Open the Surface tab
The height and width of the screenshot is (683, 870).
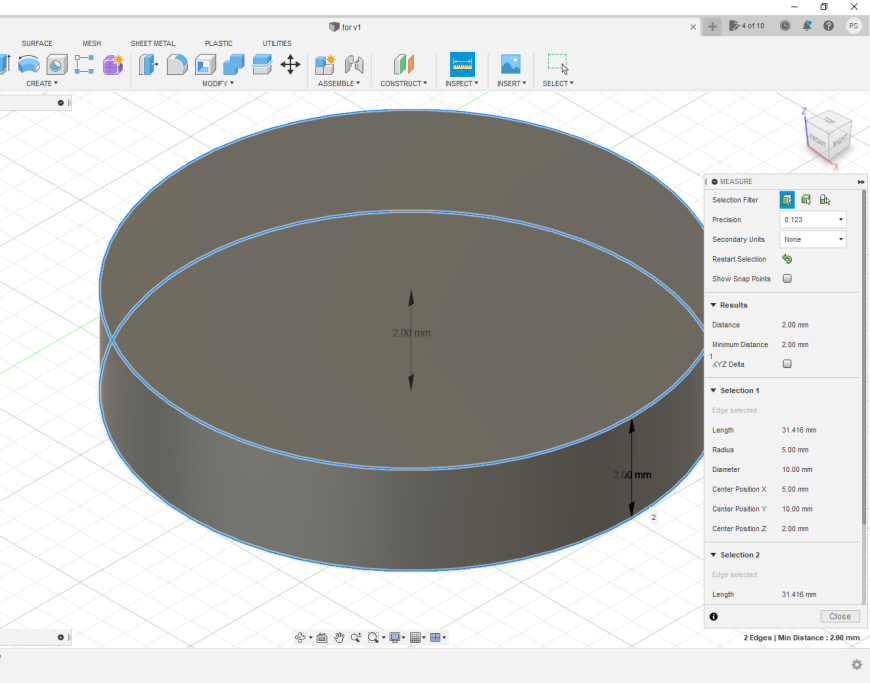tap(37, 43)
